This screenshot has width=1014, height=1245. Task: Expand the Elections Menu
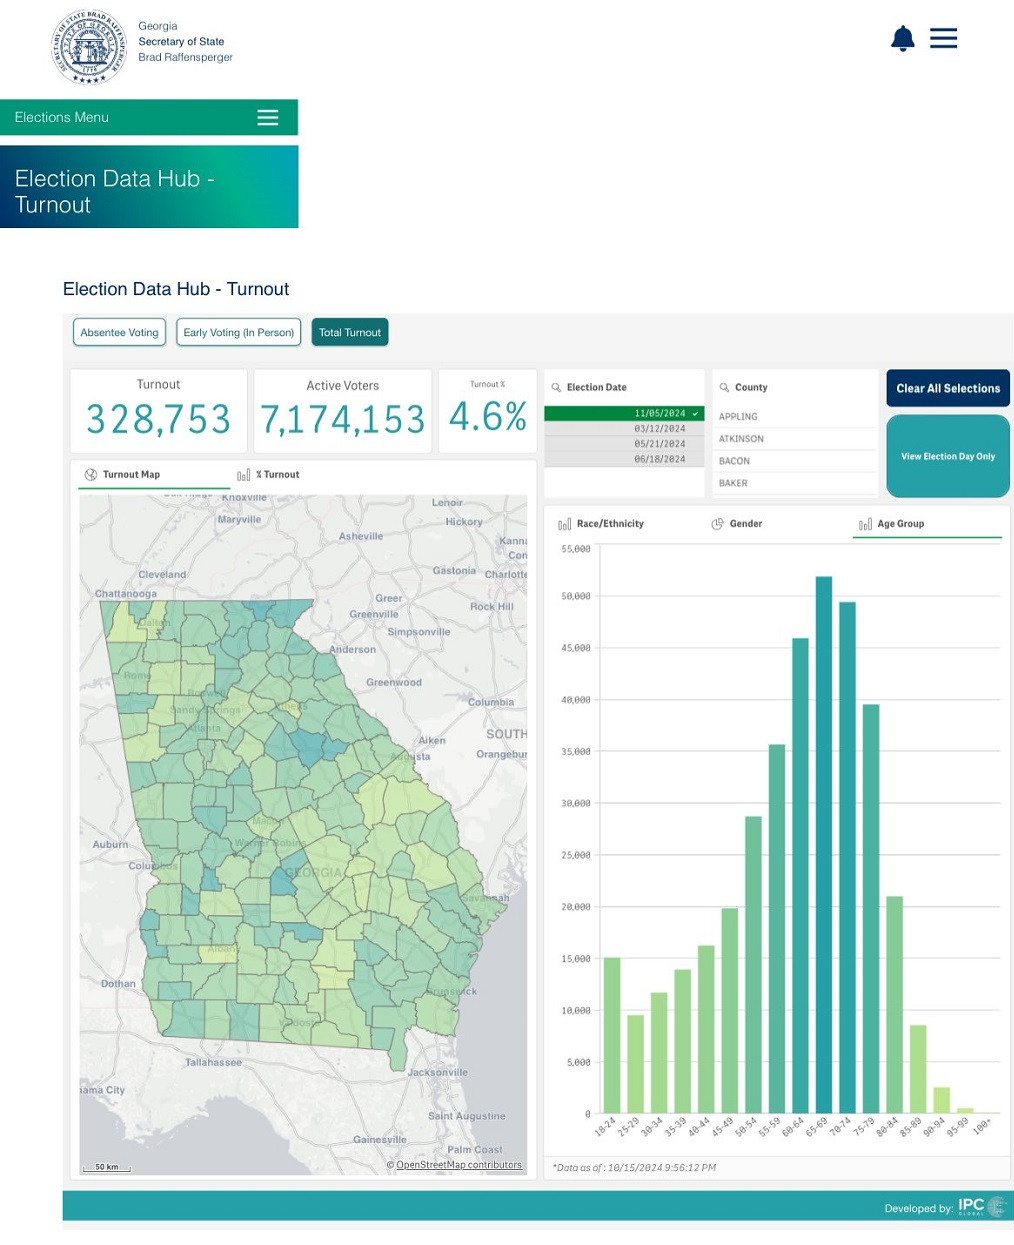pyautogui.click(x=149, y=118)
